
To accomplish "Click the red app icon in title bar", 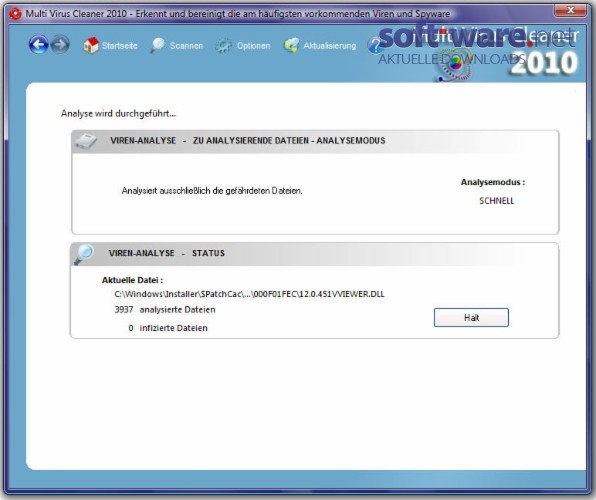I will [x=15, y=14].
